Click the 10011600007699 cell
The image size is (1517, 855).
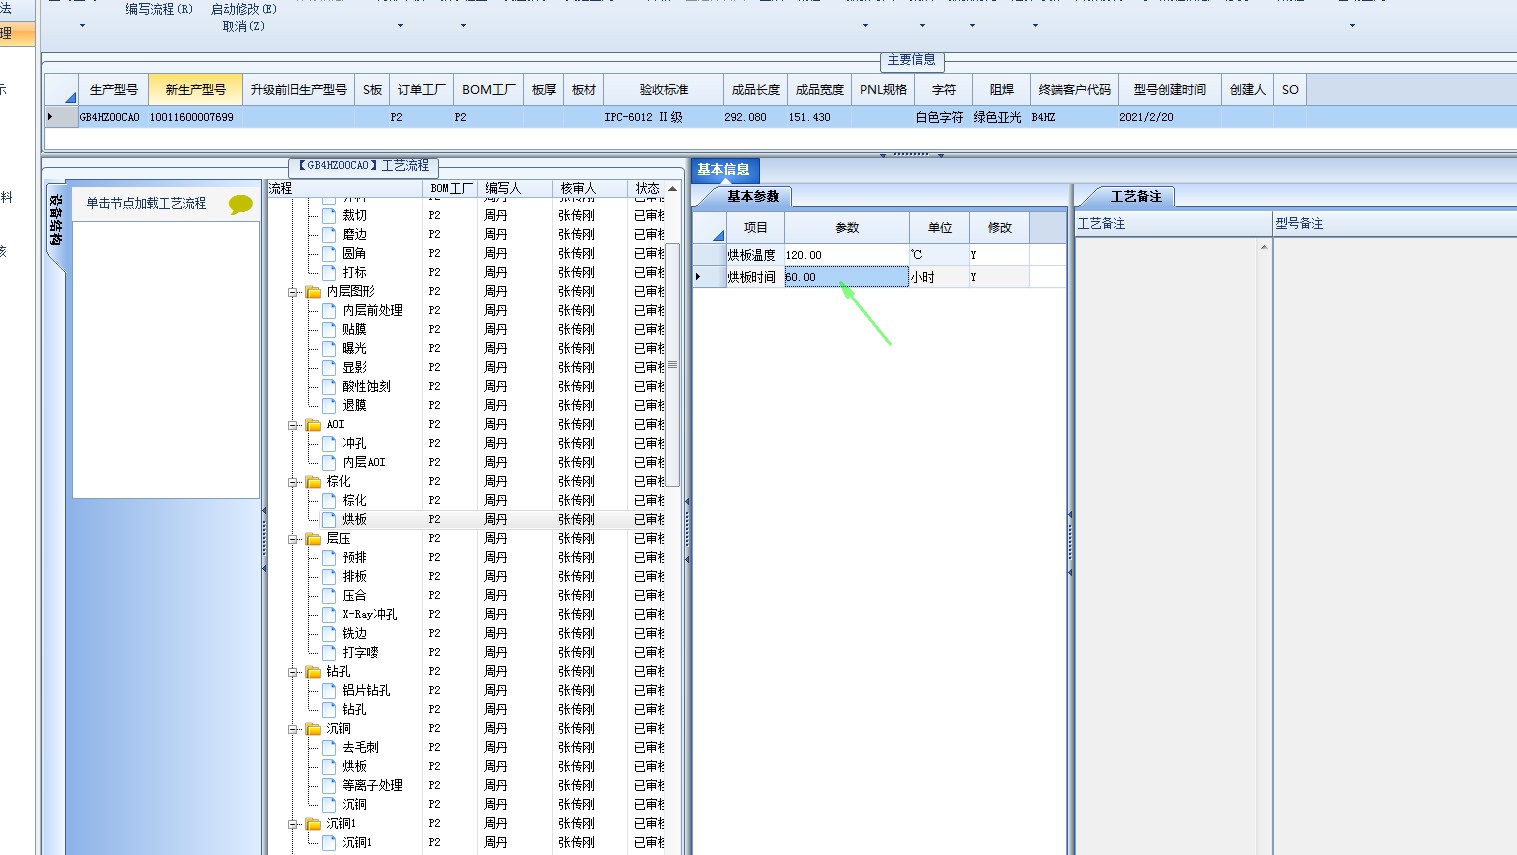[x=194, y=117]
